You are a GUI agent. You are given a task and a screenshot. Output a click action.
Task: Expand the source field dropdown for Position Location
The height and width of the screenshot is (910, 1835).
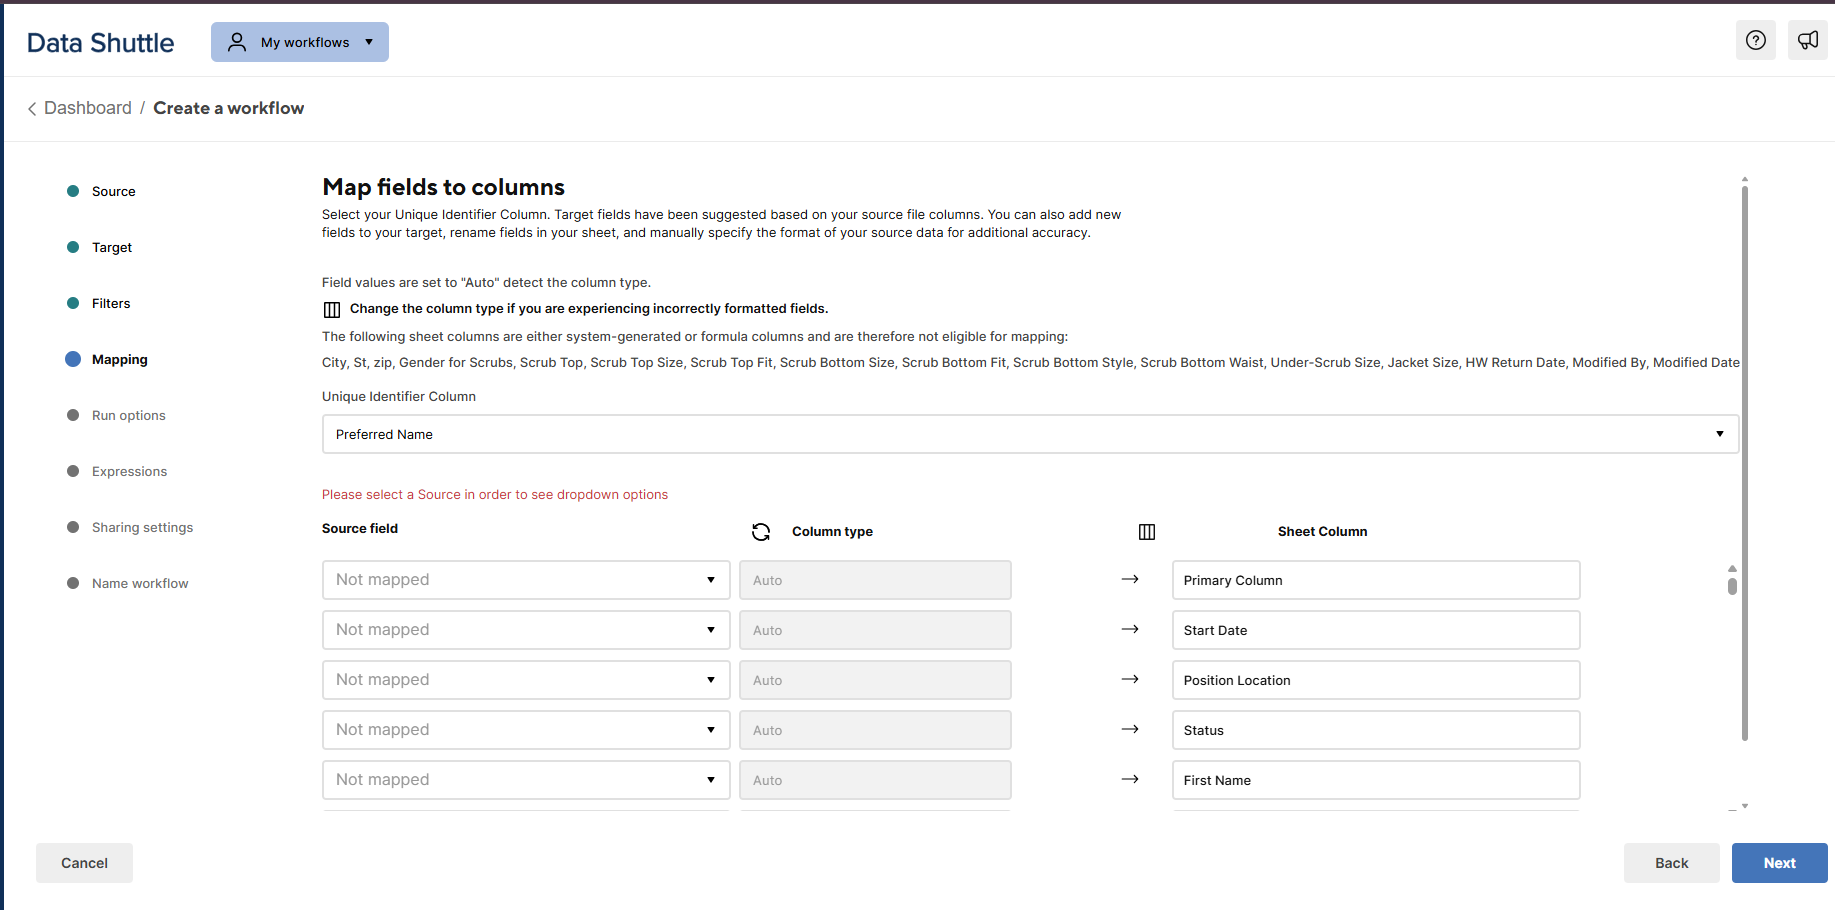click(x=526, y=680)
